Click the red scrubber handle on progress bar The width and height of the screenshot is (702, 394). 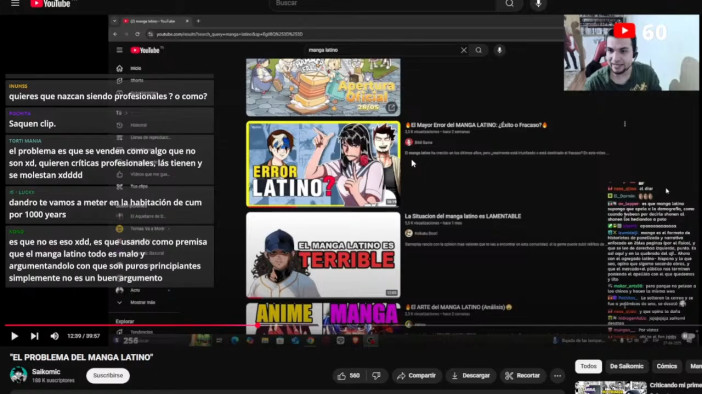coord(257,325)
